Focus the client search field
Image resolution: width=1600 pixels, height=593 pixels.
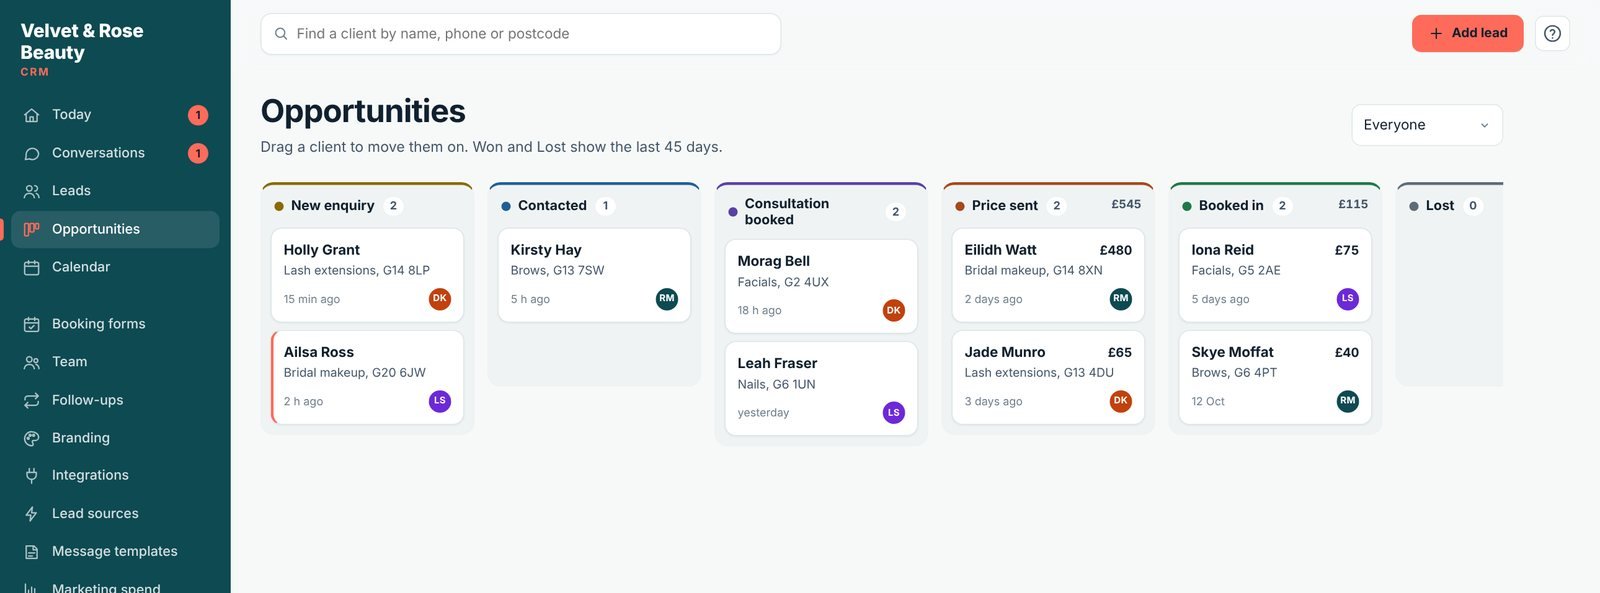point(521,34)
